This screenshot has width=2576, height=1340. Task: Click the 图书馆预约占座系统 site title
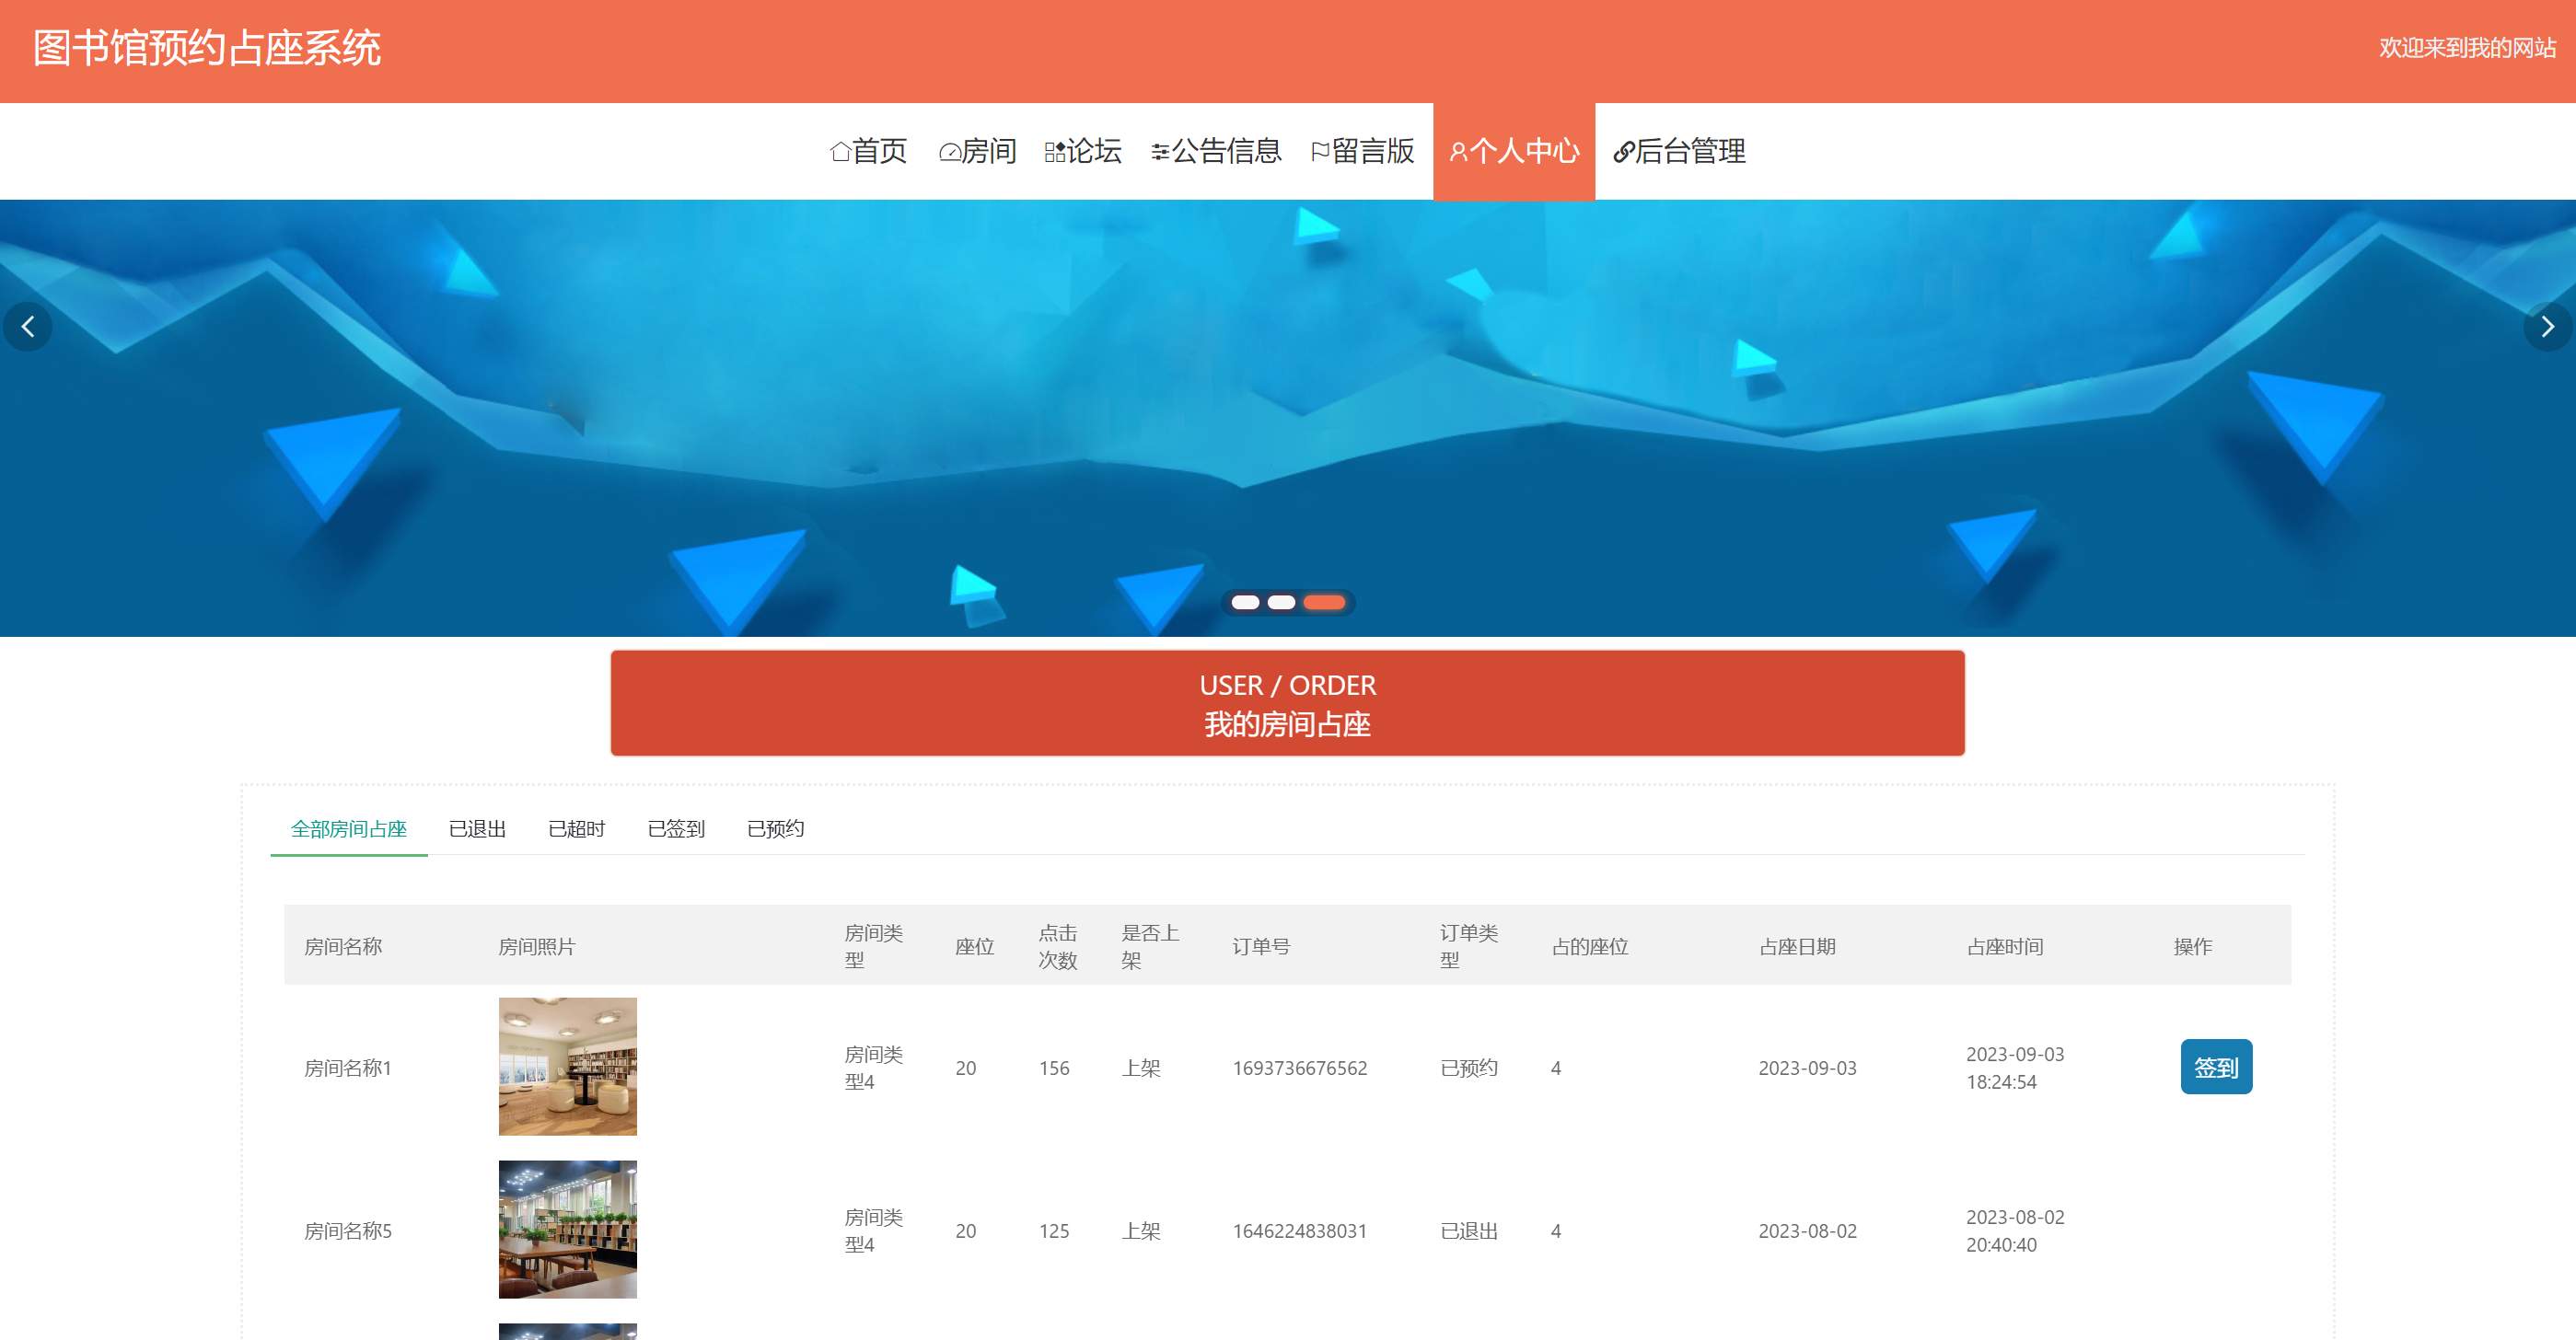207,48
